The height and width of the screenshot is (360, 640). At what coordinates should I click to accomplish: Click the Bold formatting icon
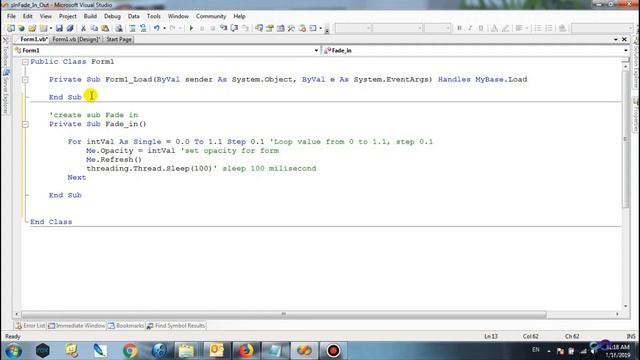coord(459,28)
